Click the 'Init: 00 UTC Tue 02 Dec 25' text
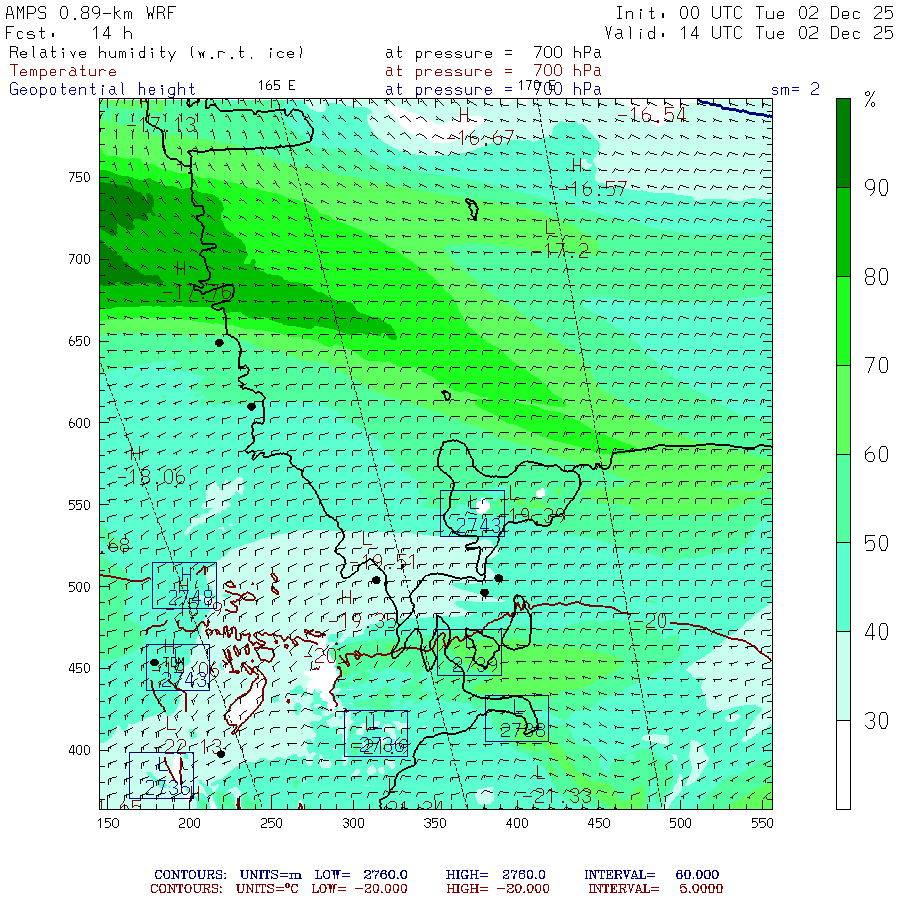Screen dimensions: 900x900 click(x=754, y=13)
